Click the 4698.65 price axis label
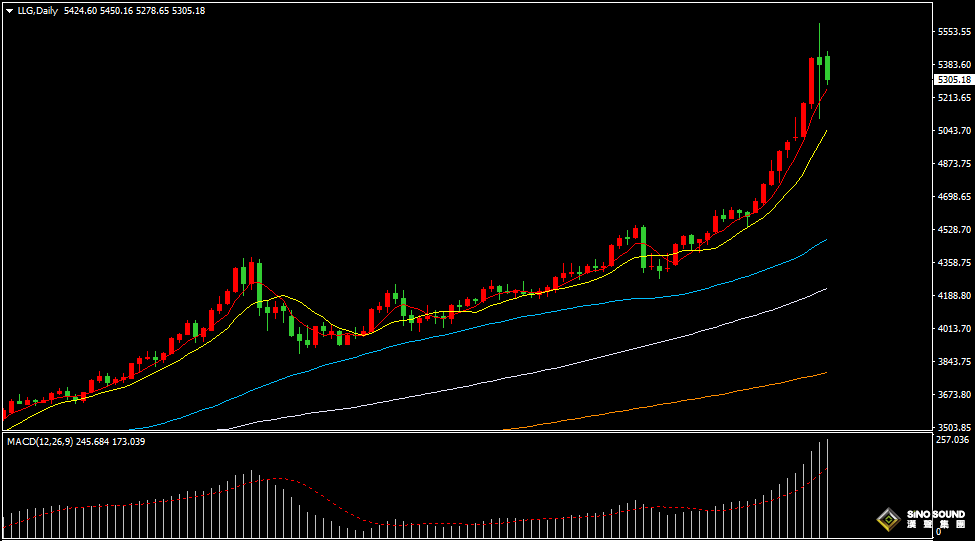 954,197
